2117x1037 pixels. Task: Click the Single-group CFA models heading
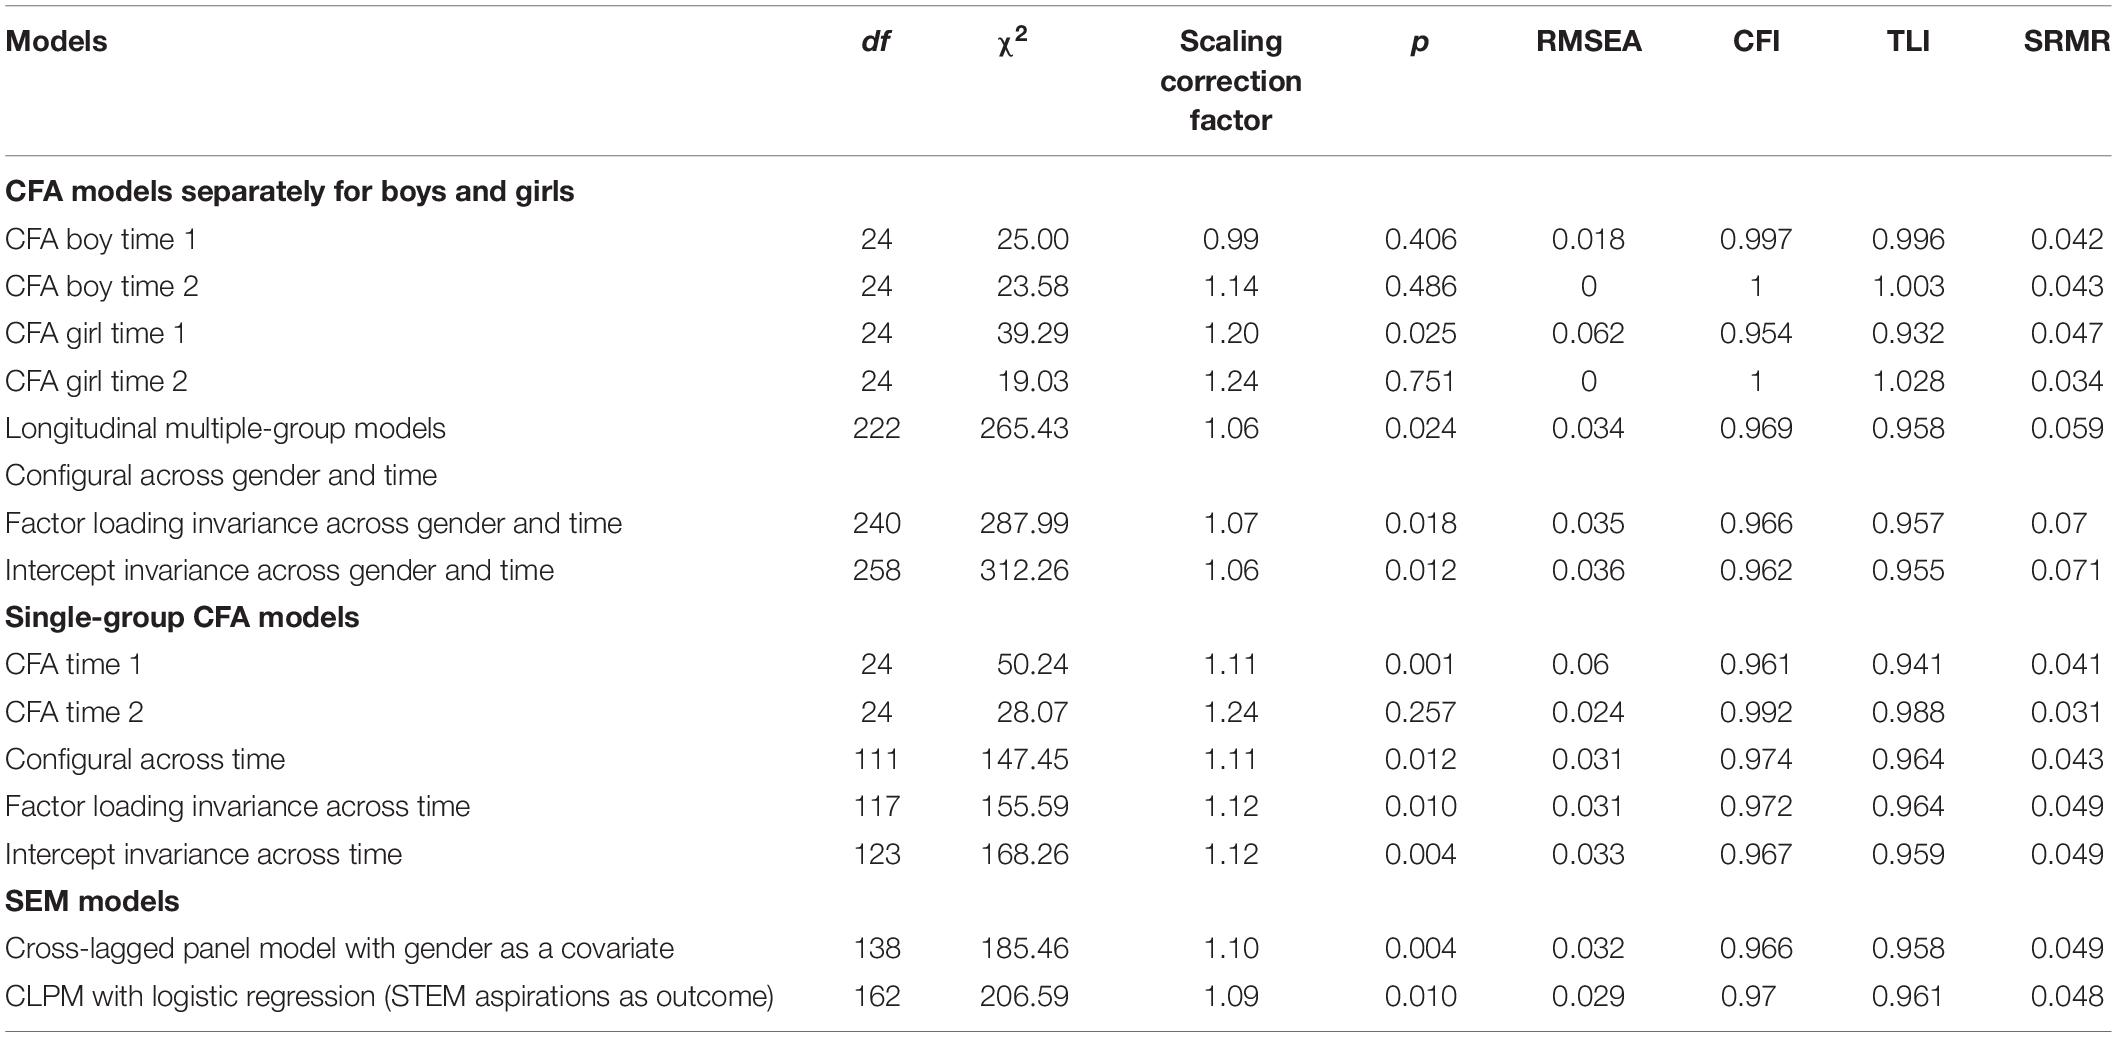coord(182,617)
